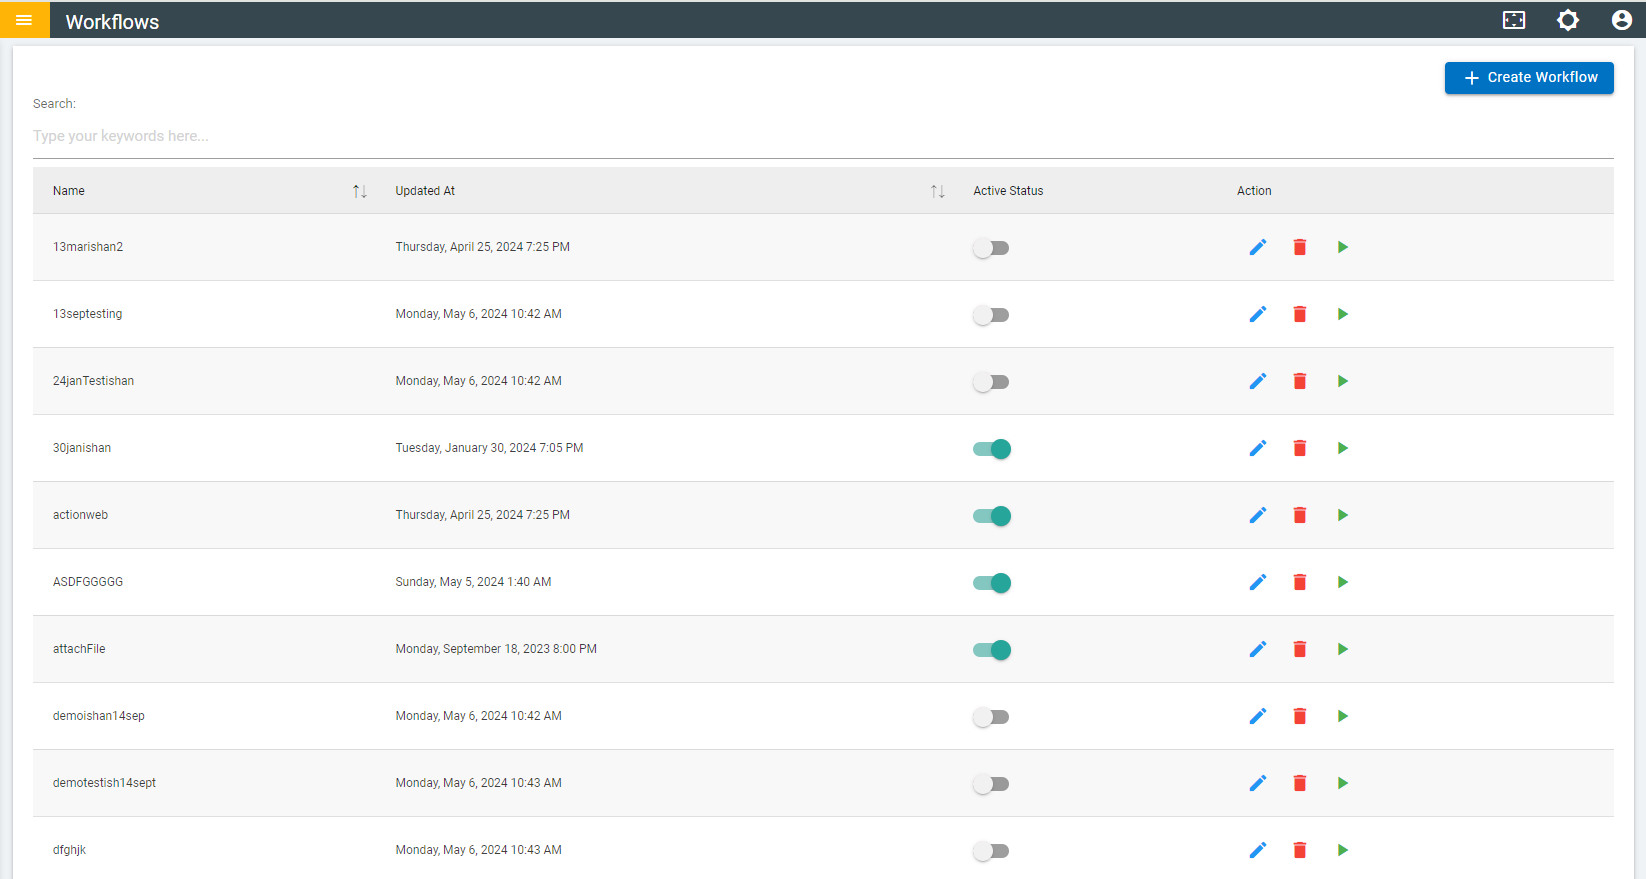Run the 13marishan2 workflow
The width and height of the screenshot is (1646, 879).
pos(1343,247)
